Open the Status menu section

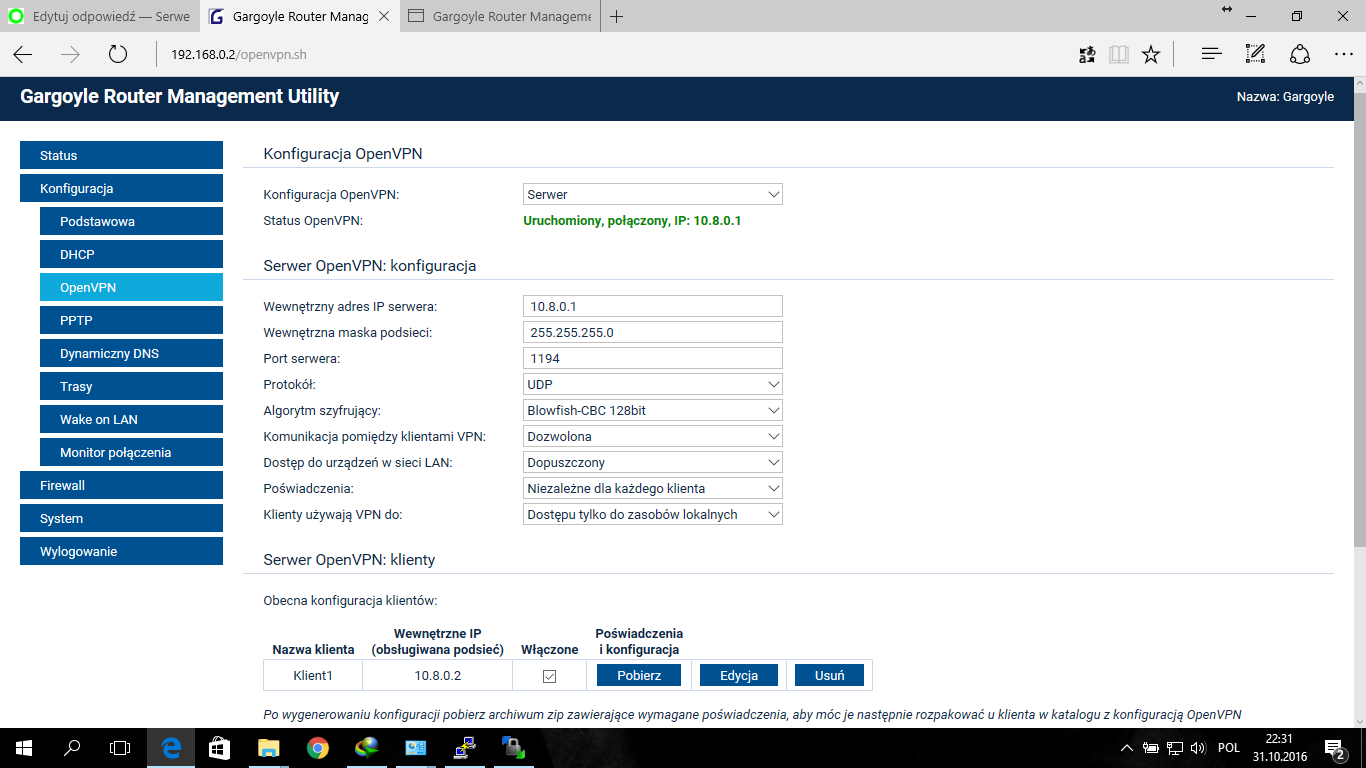121,155
